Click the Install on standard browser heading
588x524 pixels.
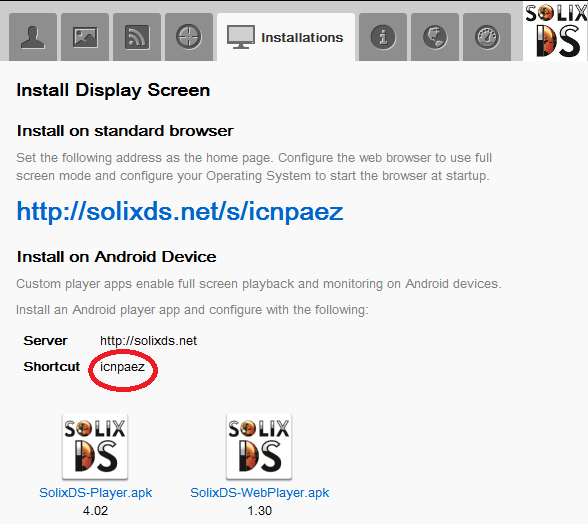coord(125,131)
